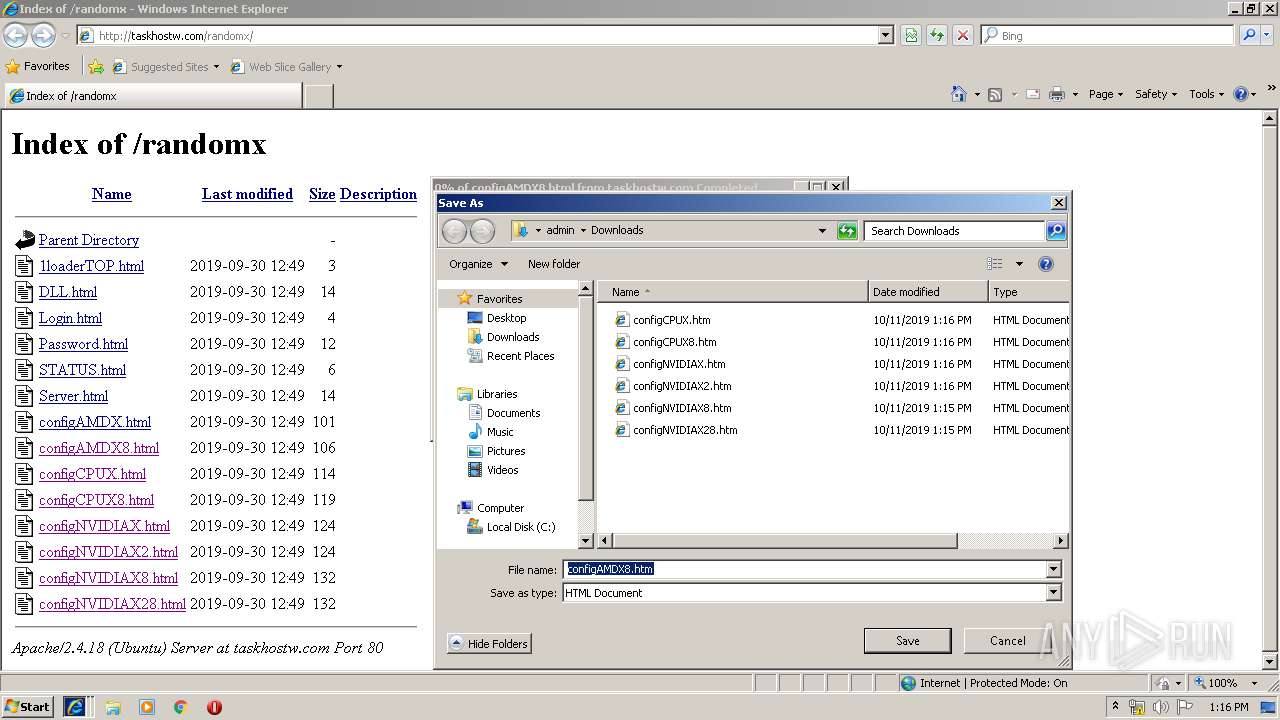Click the File name input field

point(805,570)
